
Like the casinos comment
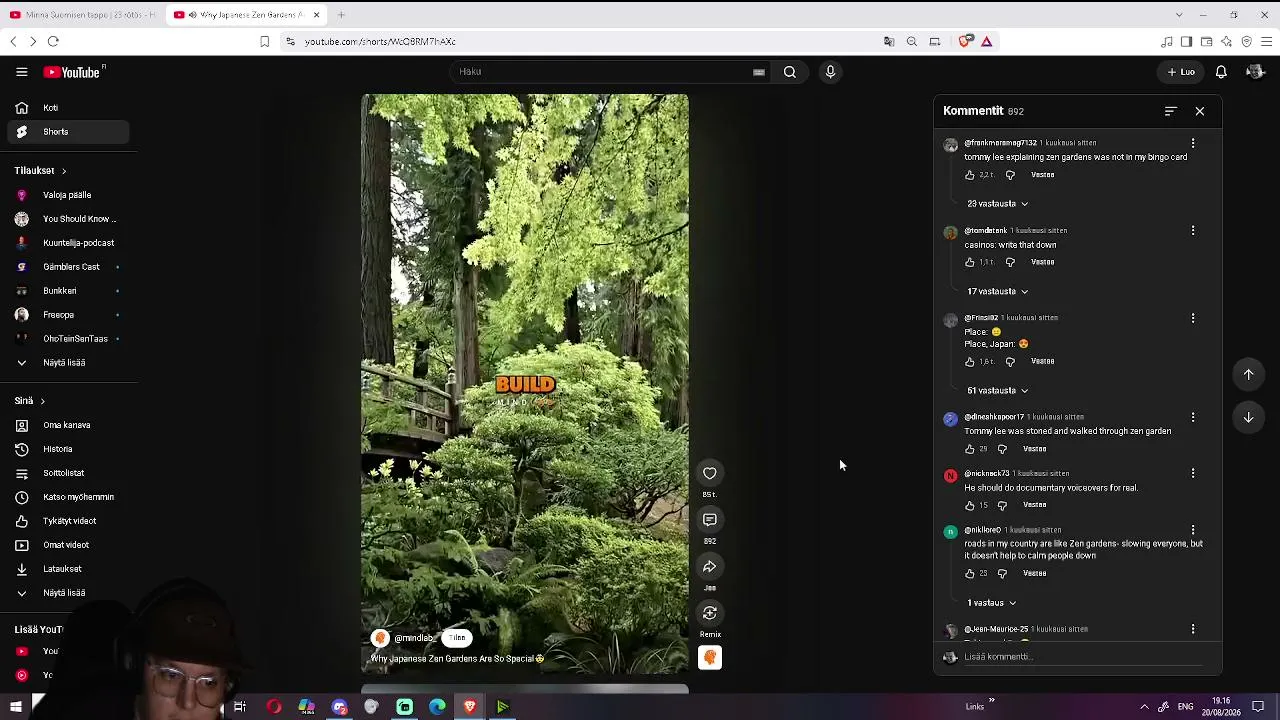coord(970,262)
